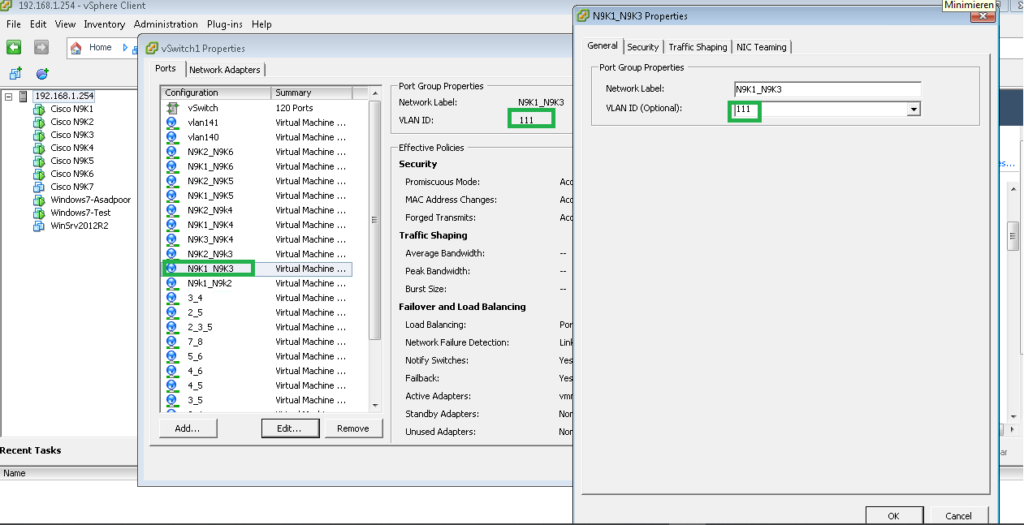Click Cancel in N9K1_N9K3 Properties
The height and width of the screenshot is (525, 1024).
pos(958,516)
